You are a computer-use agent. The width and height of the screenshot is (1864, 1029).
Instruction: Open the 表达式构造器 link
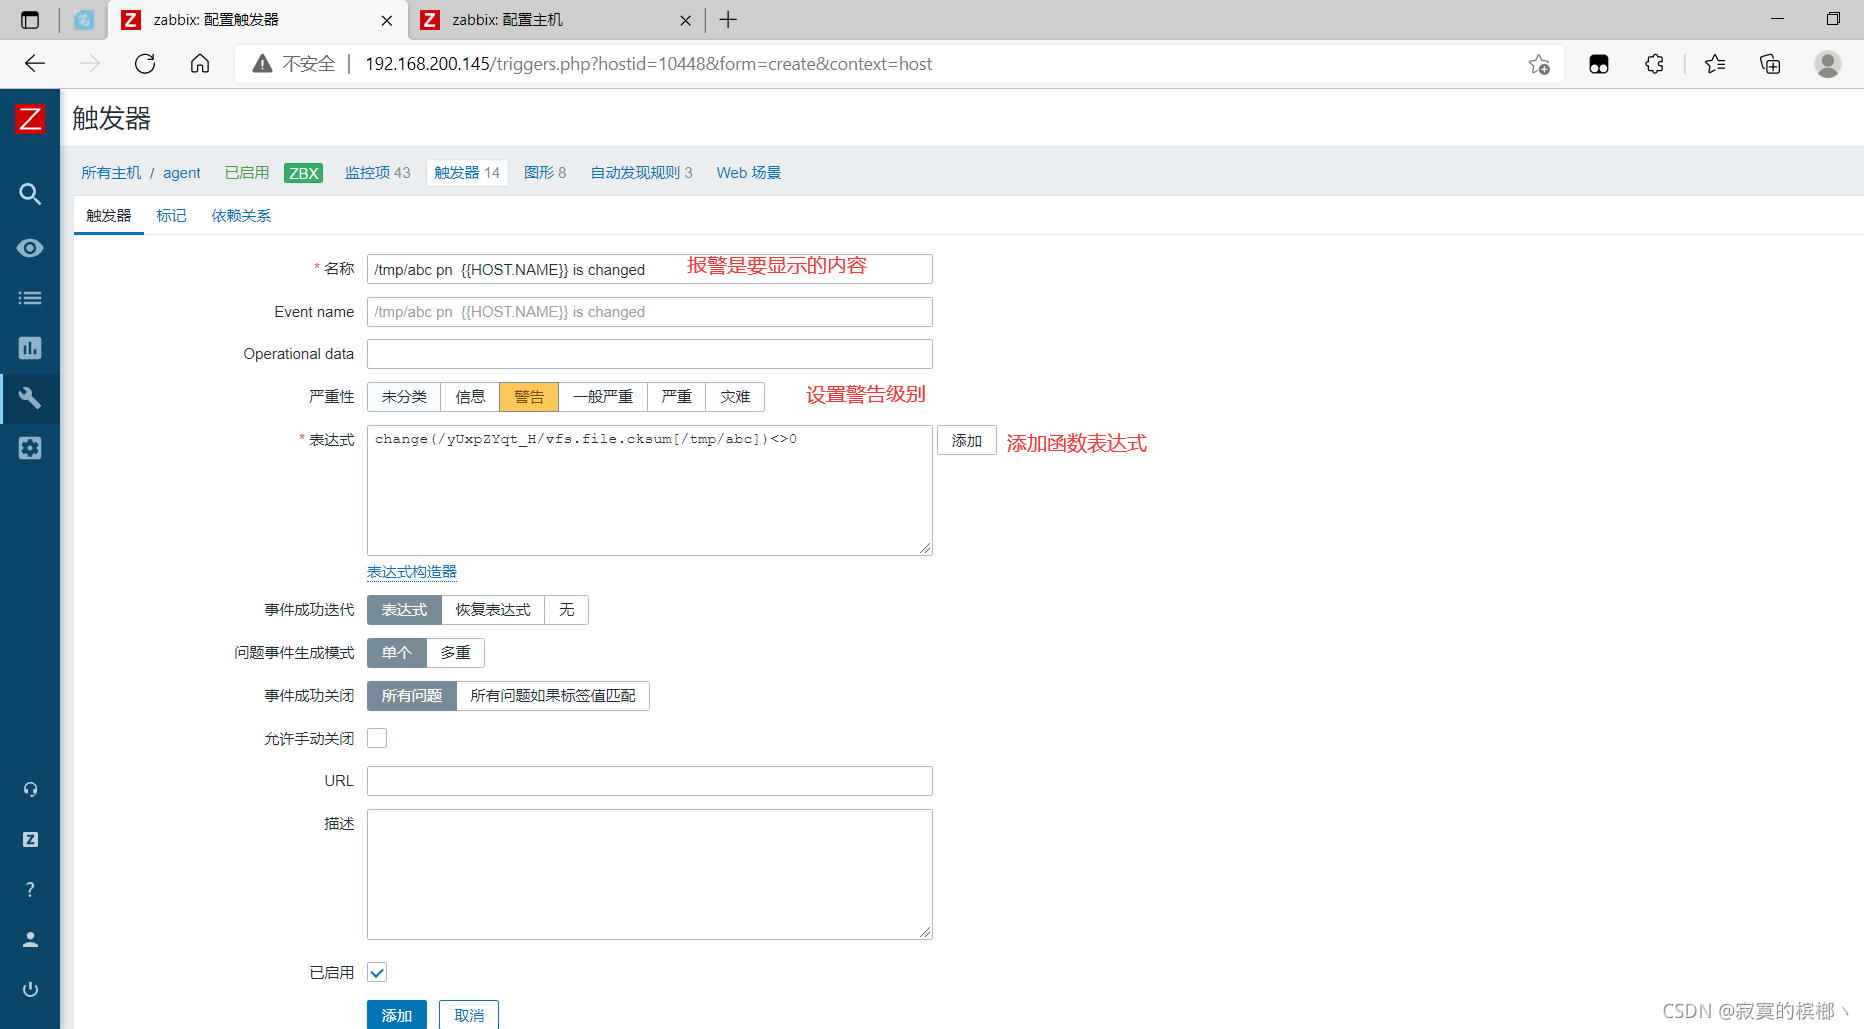click(412, 572)
